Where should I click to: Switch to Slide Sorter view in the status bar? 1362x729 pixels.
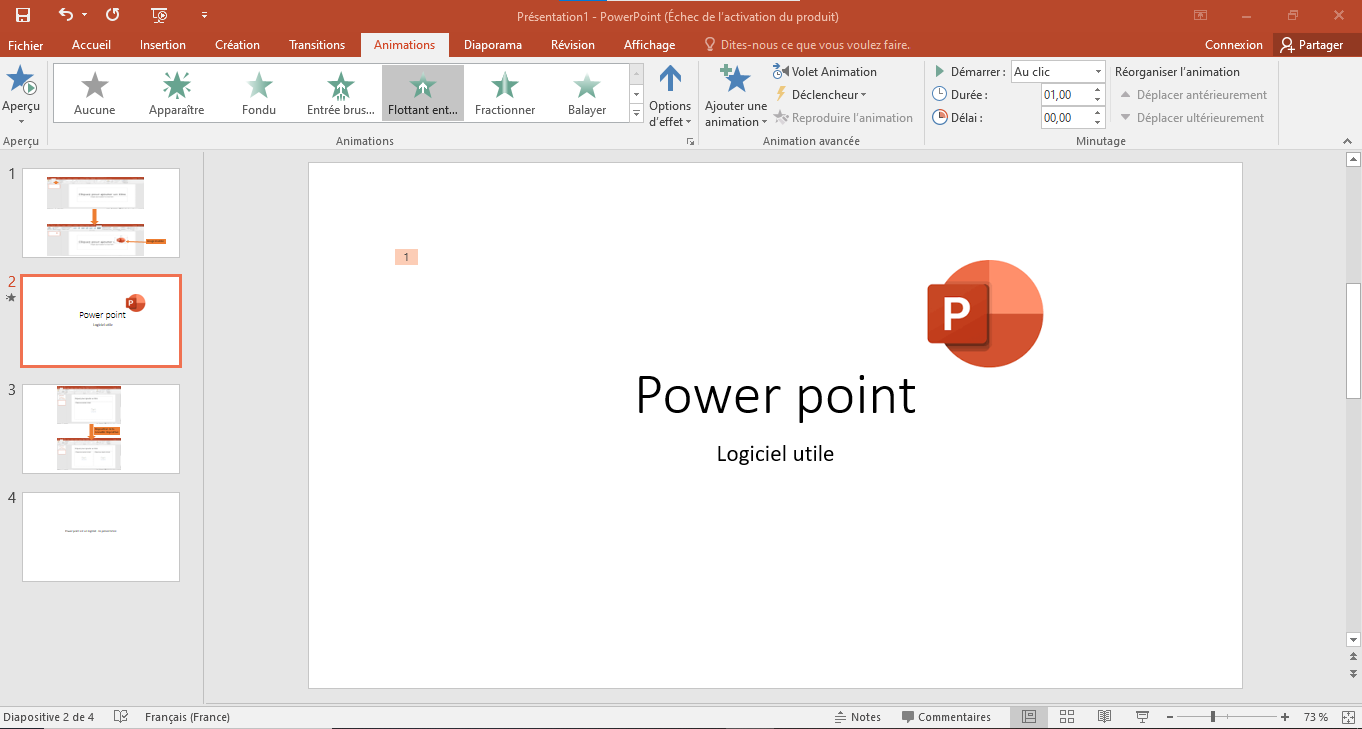(1067, 717)
